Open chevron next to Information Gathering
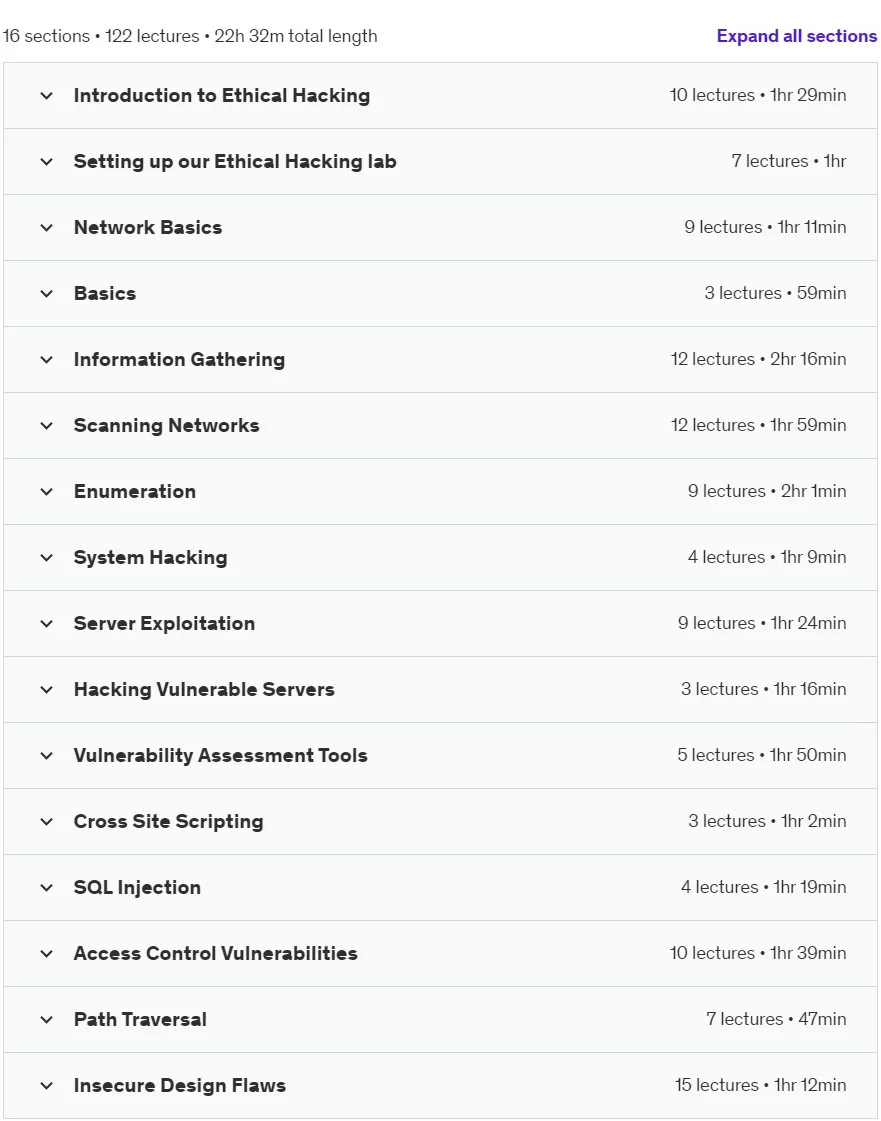 click(46, 360)
